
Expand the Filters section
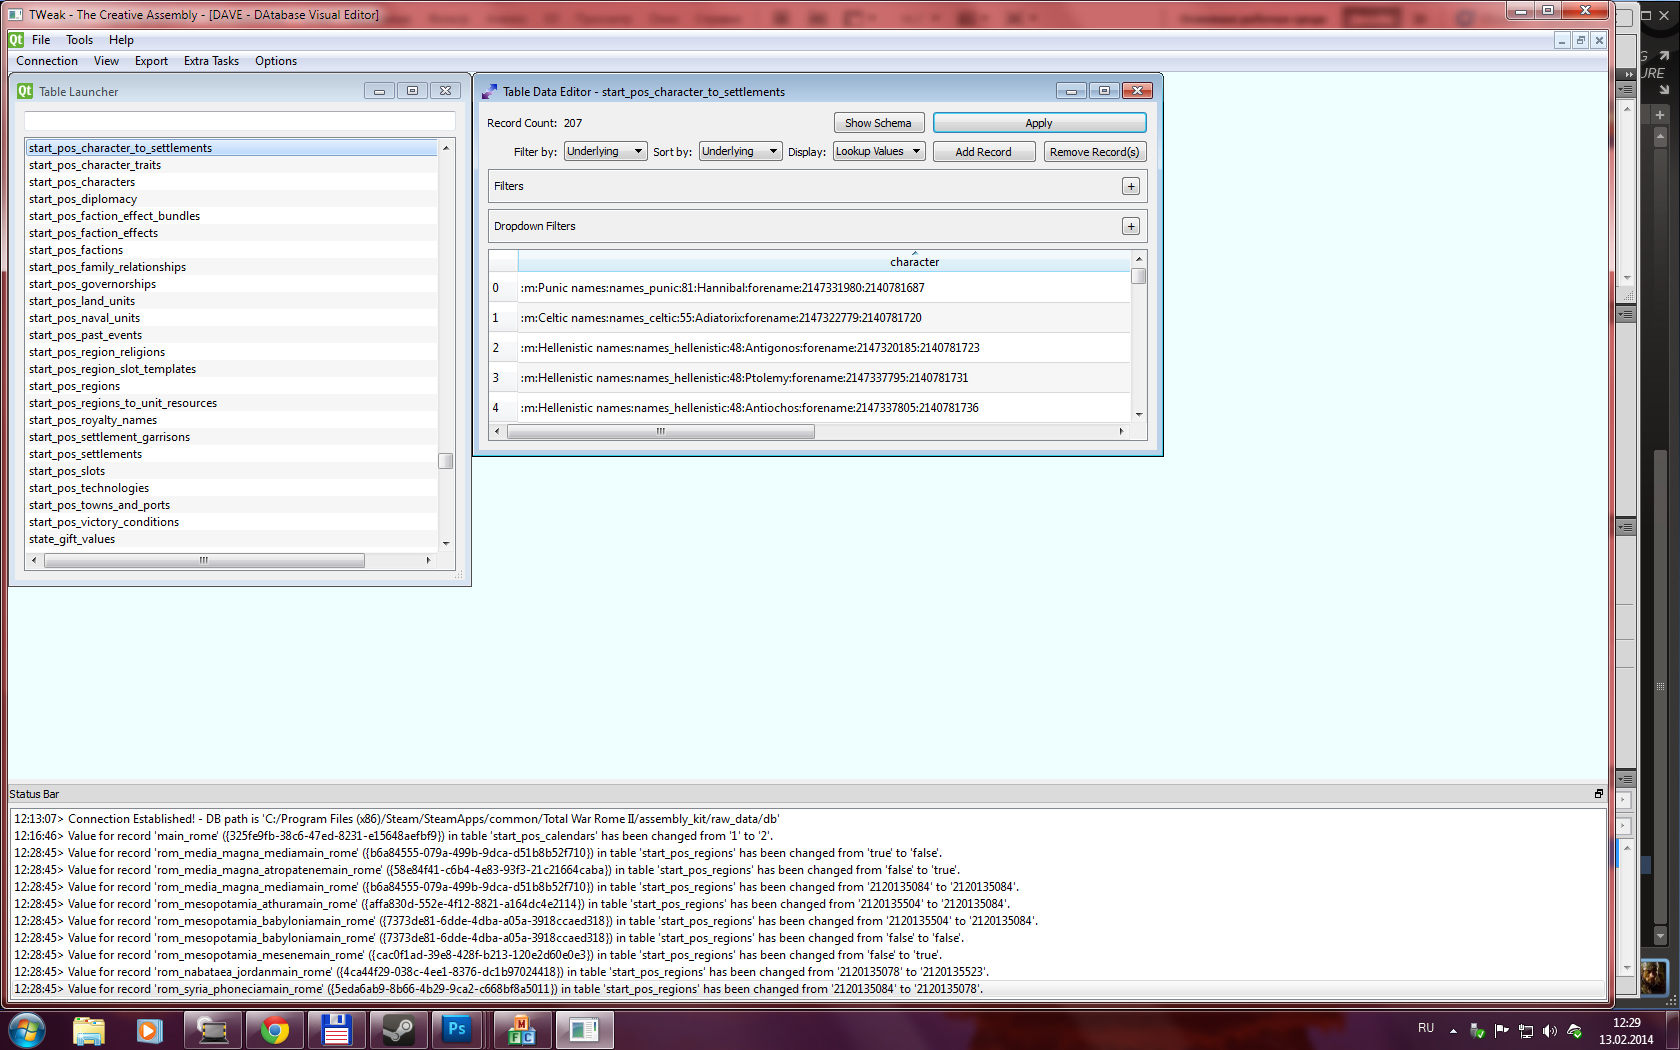pyautogui.click(x=1131, y=186)
